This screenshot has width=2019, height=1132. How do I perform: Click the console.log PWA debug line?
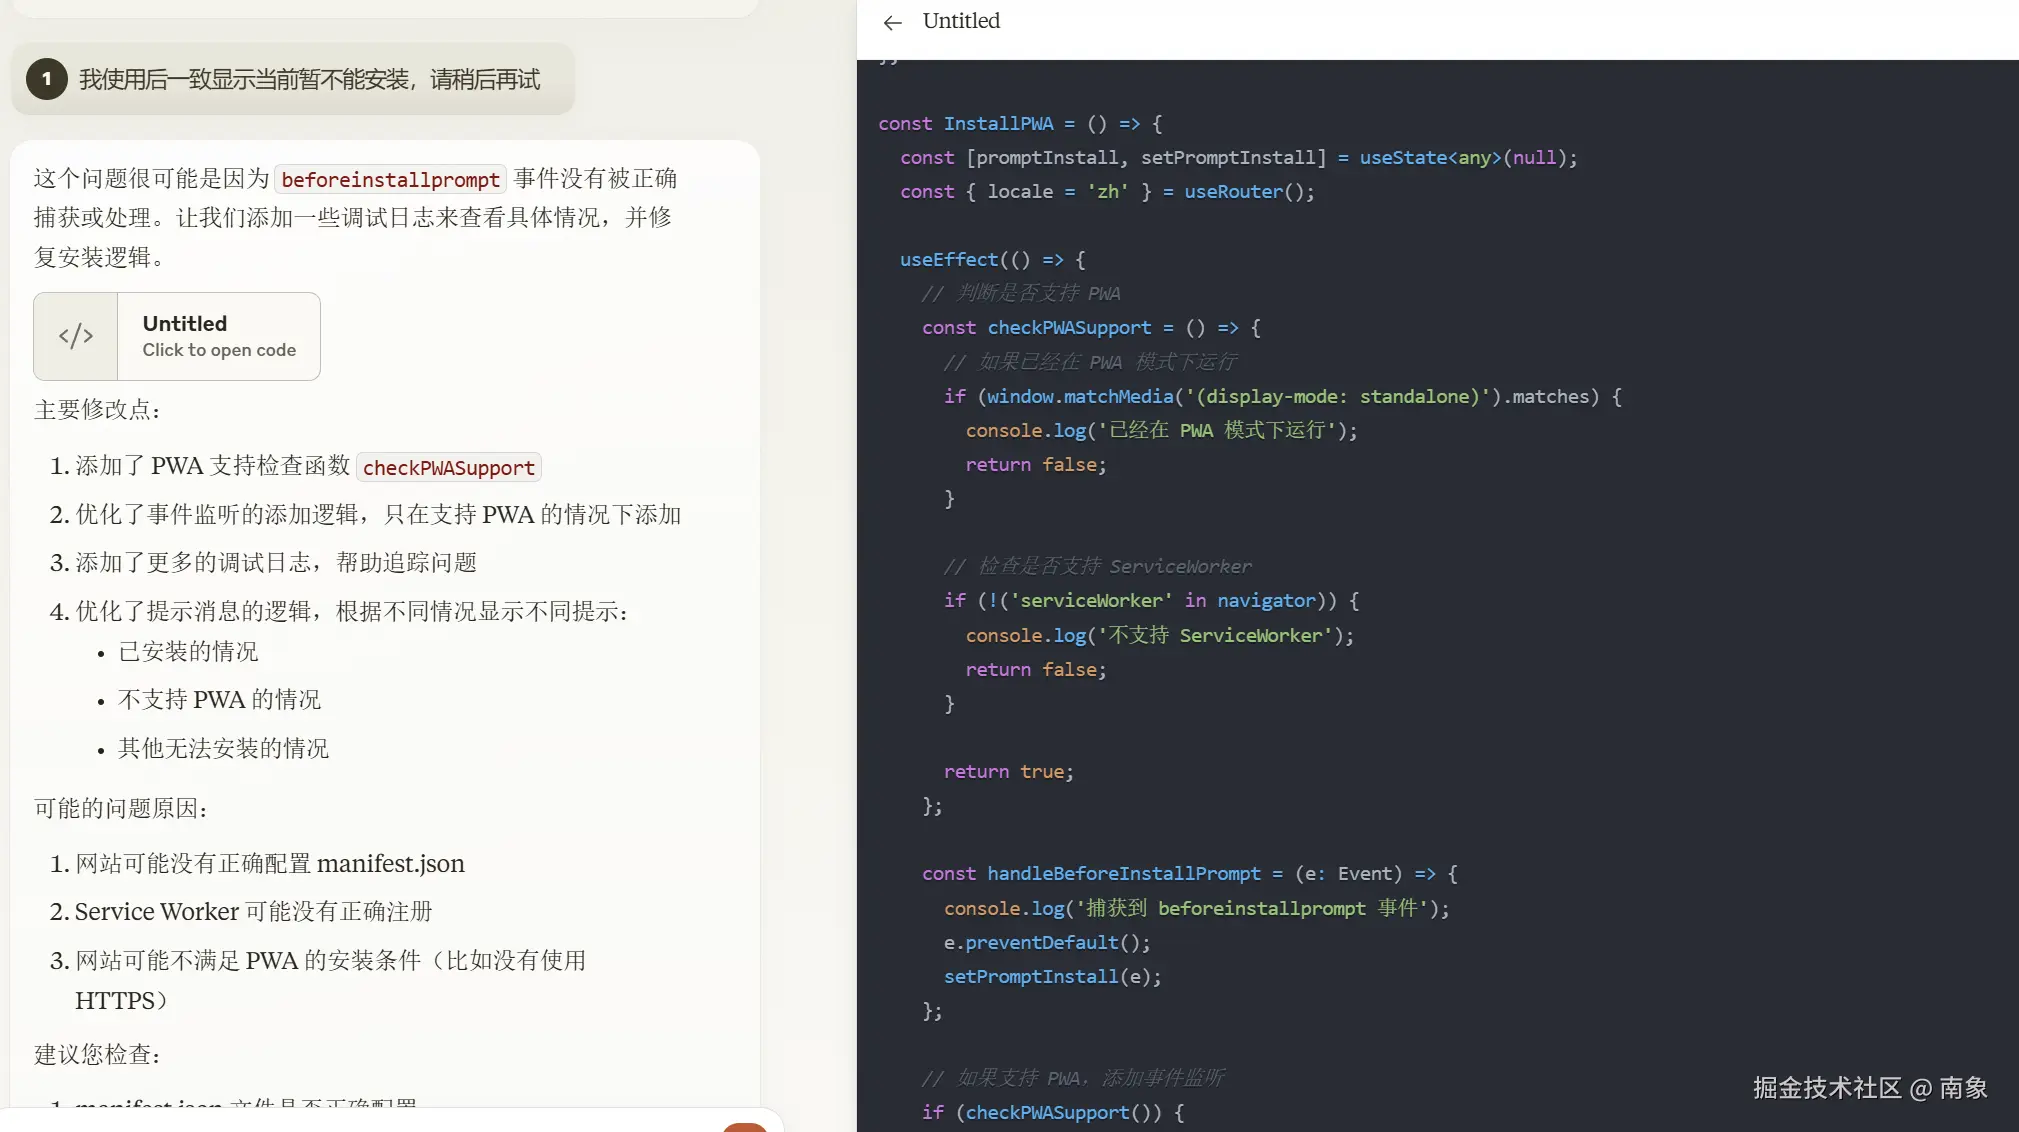click(x=1160, y=430)
